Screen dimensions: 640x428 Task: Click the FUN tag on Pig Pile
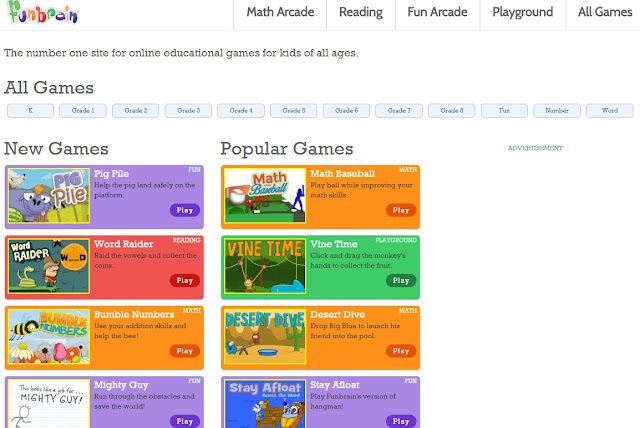click(x=194, y=170)
